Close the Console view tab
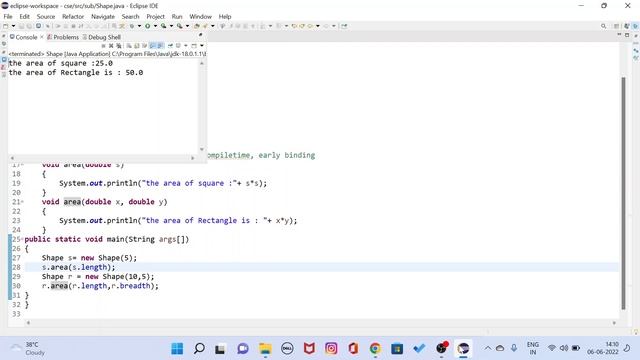 (x=42, y=37)
